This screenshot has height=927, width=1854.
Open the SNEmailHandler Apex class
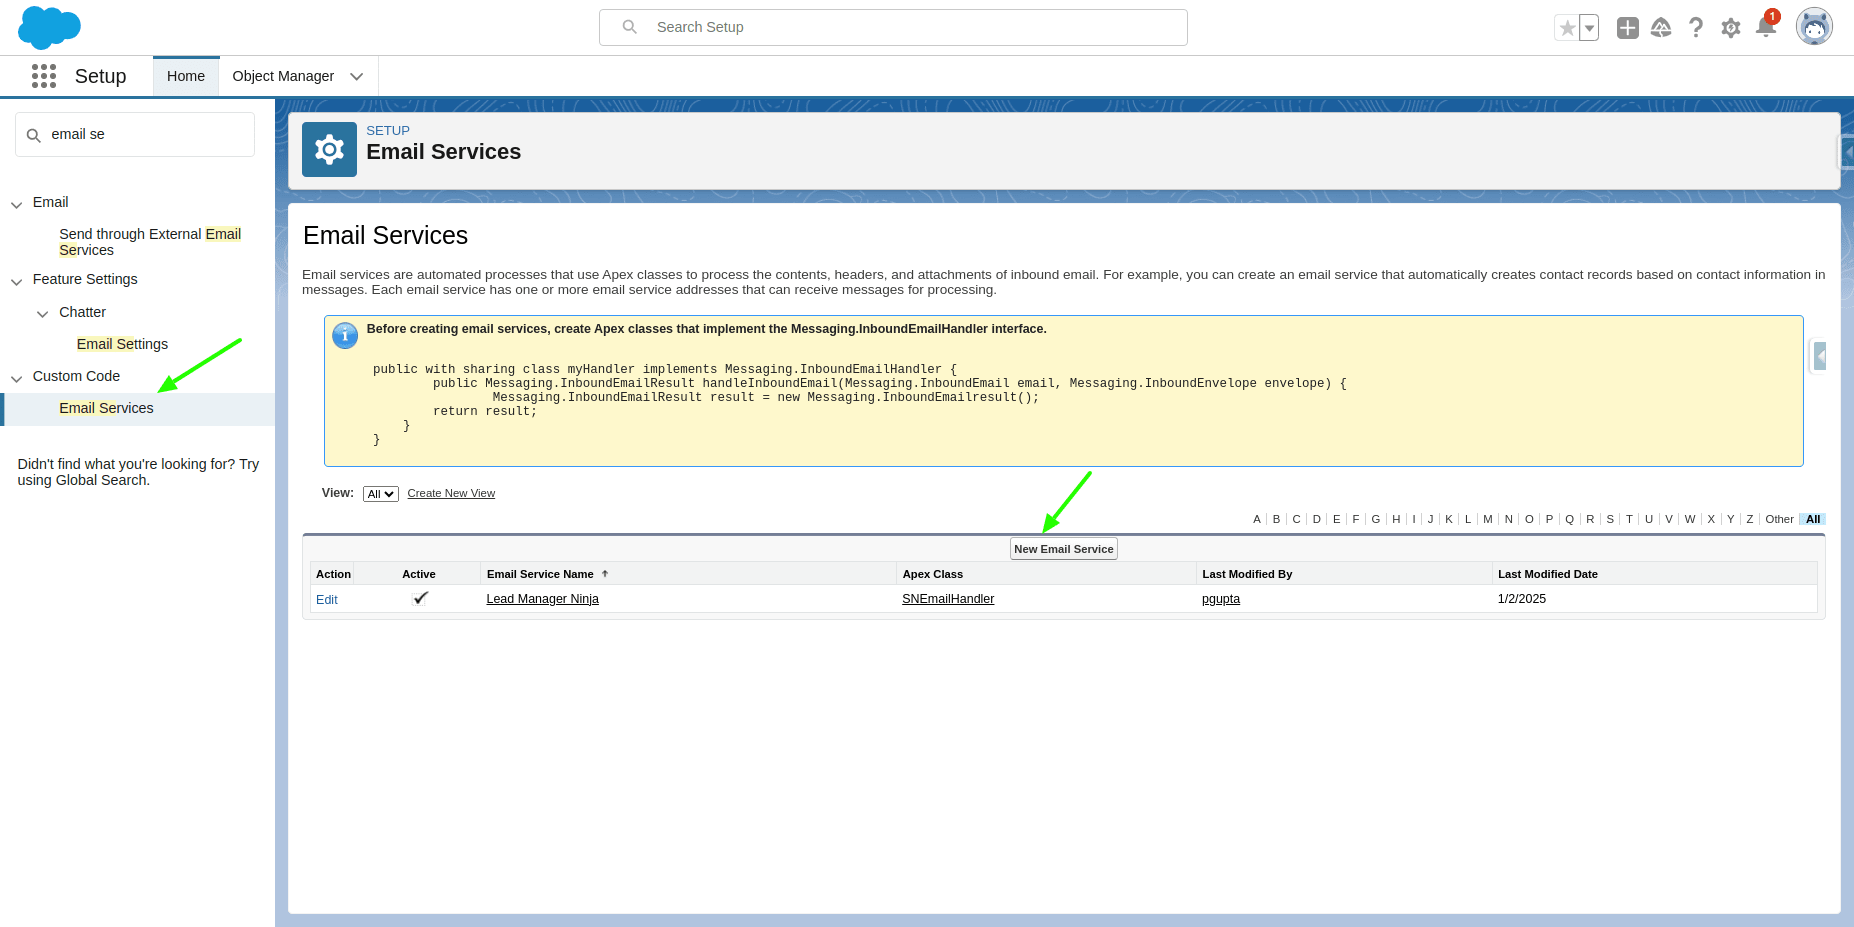point(948,599)
